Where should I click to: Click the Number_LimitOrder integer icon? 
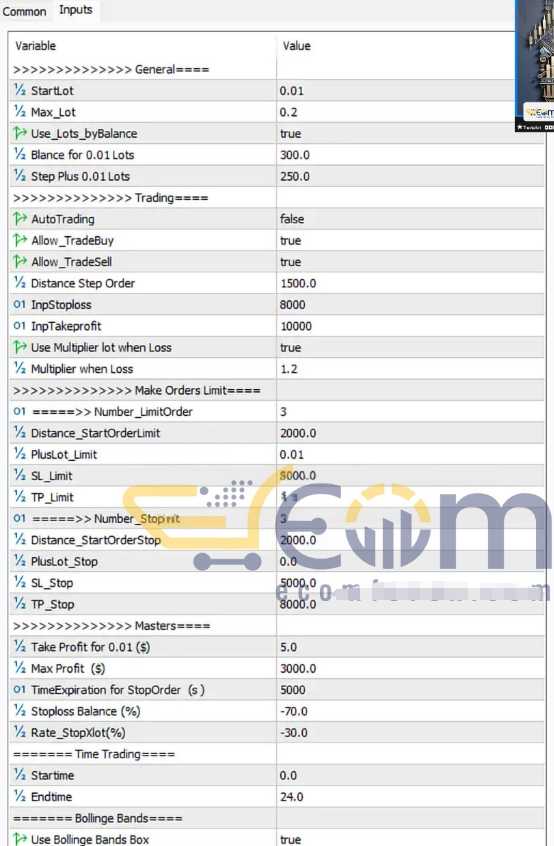coord(20,412)
